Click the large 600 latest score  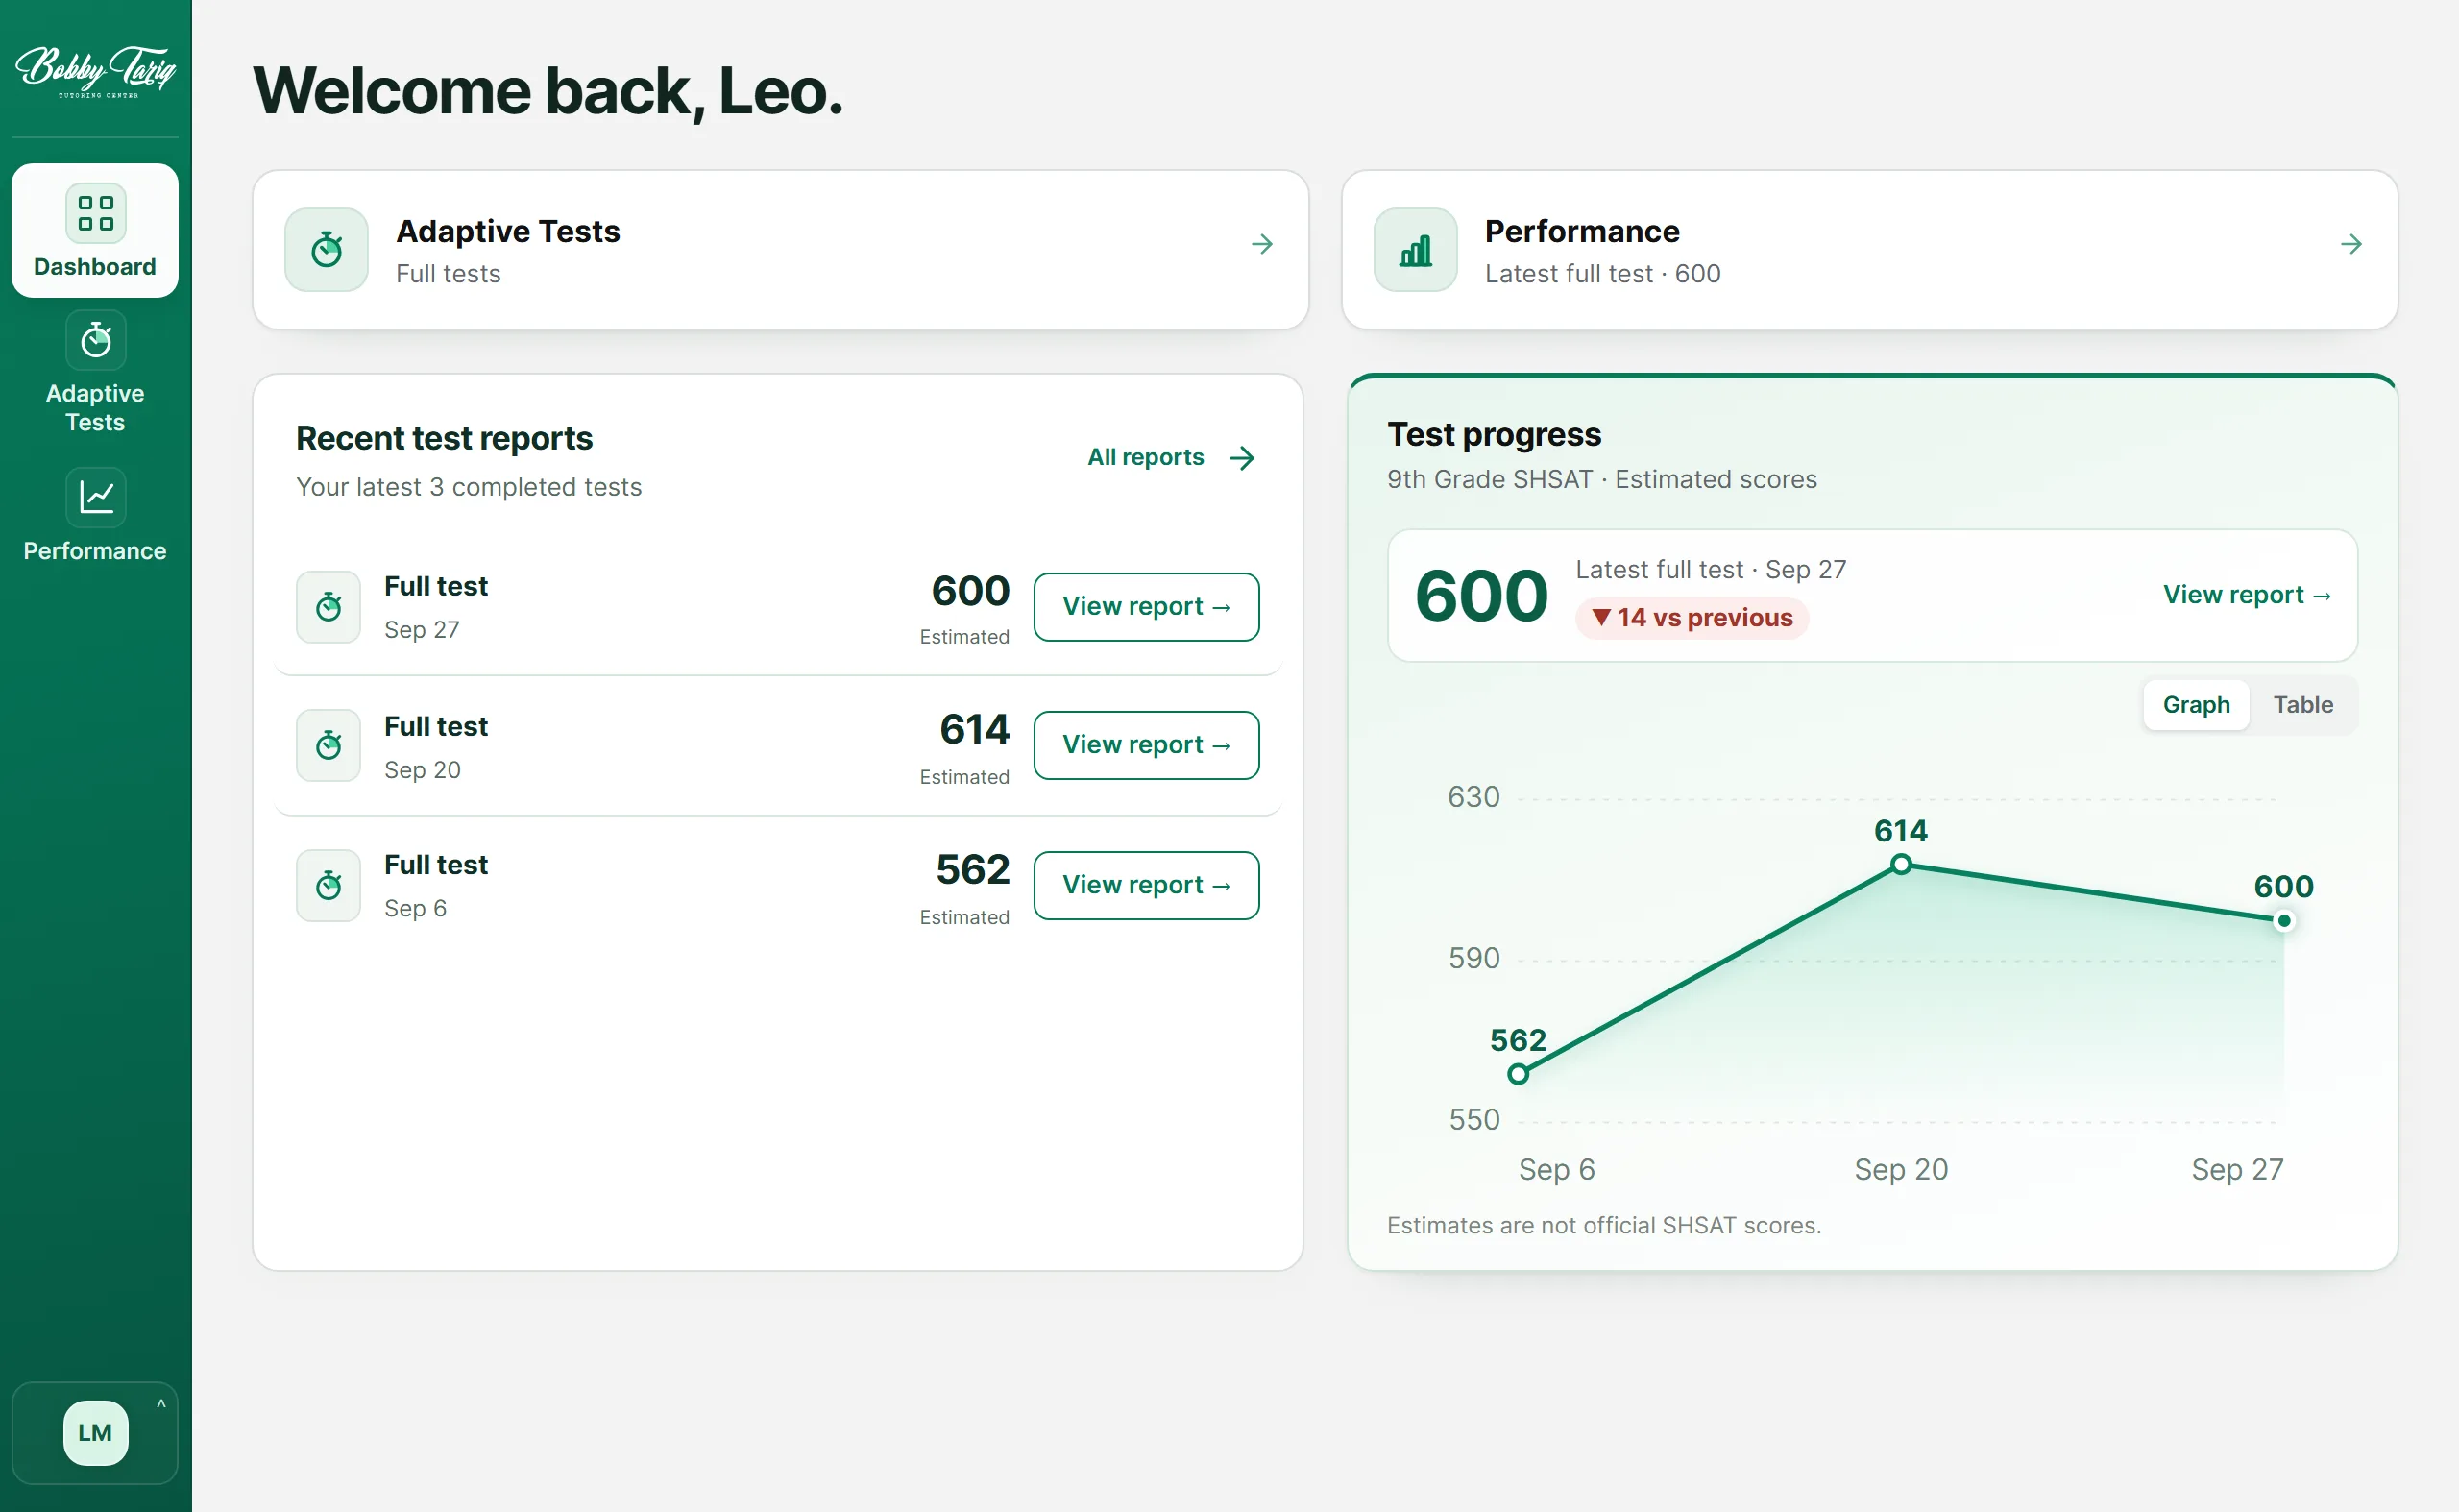[x=1481, y=596]
